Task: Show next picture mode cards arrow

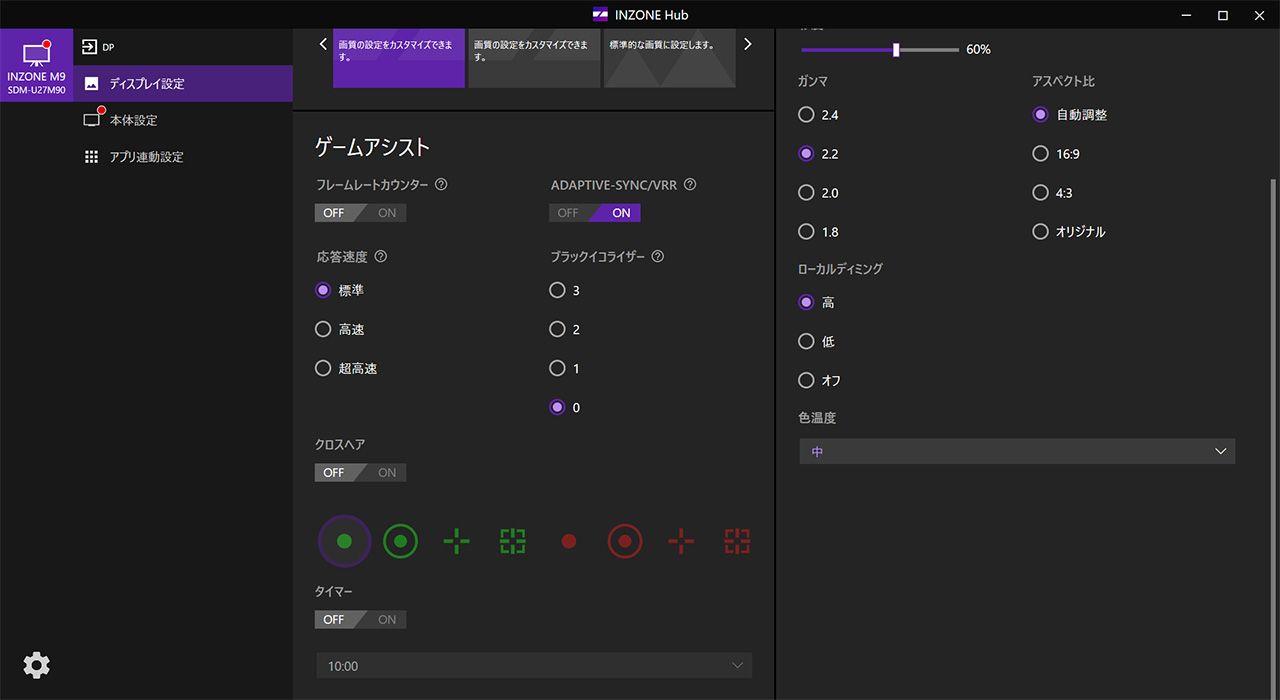Action: [x=747, y=44]
